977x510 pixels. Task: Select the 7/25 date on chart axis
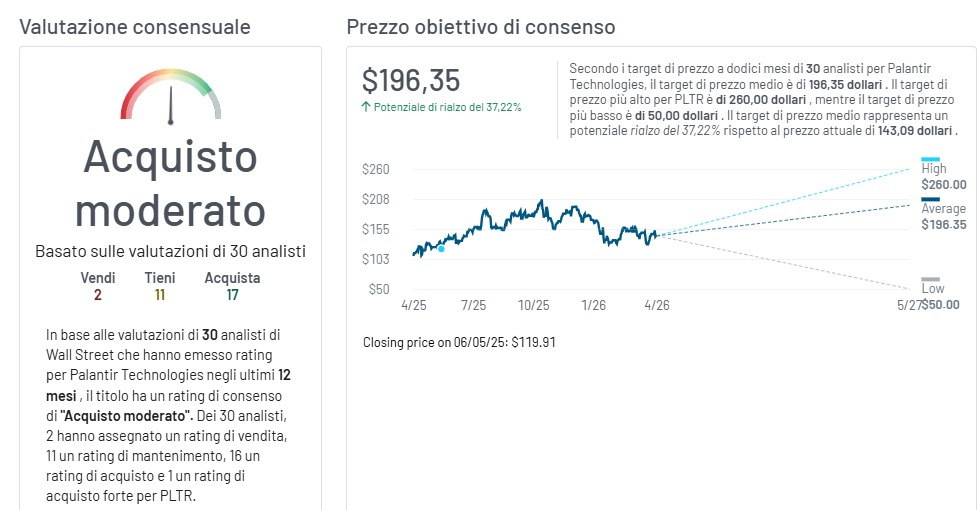(x=473, y=305)
